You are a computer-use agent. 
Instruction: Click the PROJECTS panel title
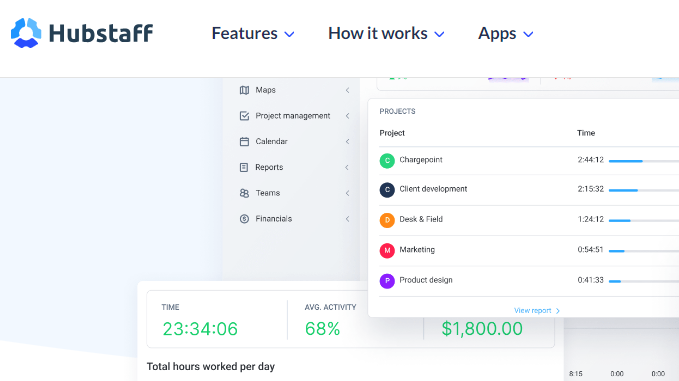click(x=397, y=111)
